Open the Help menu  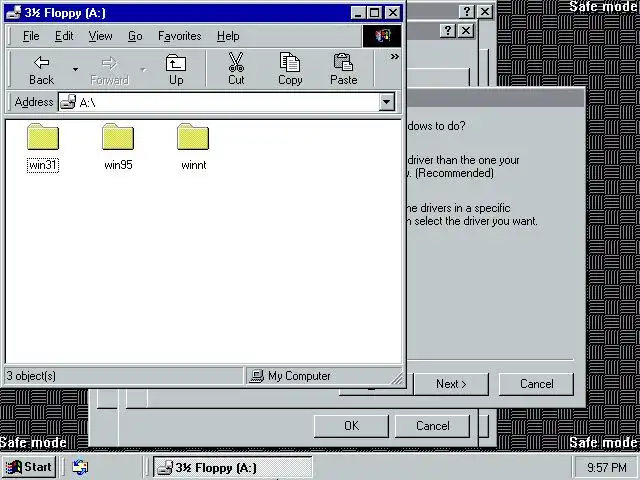point(228,36)
